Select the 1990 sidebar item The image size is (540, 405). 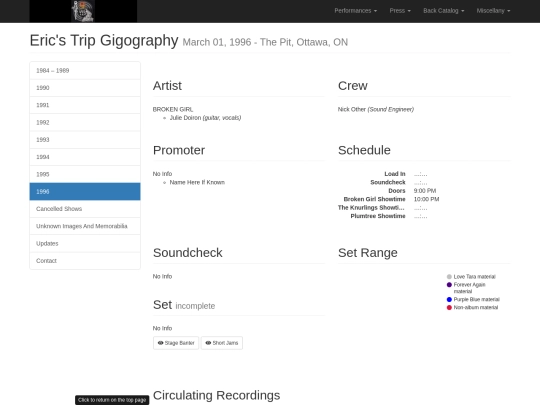(85, 88)
